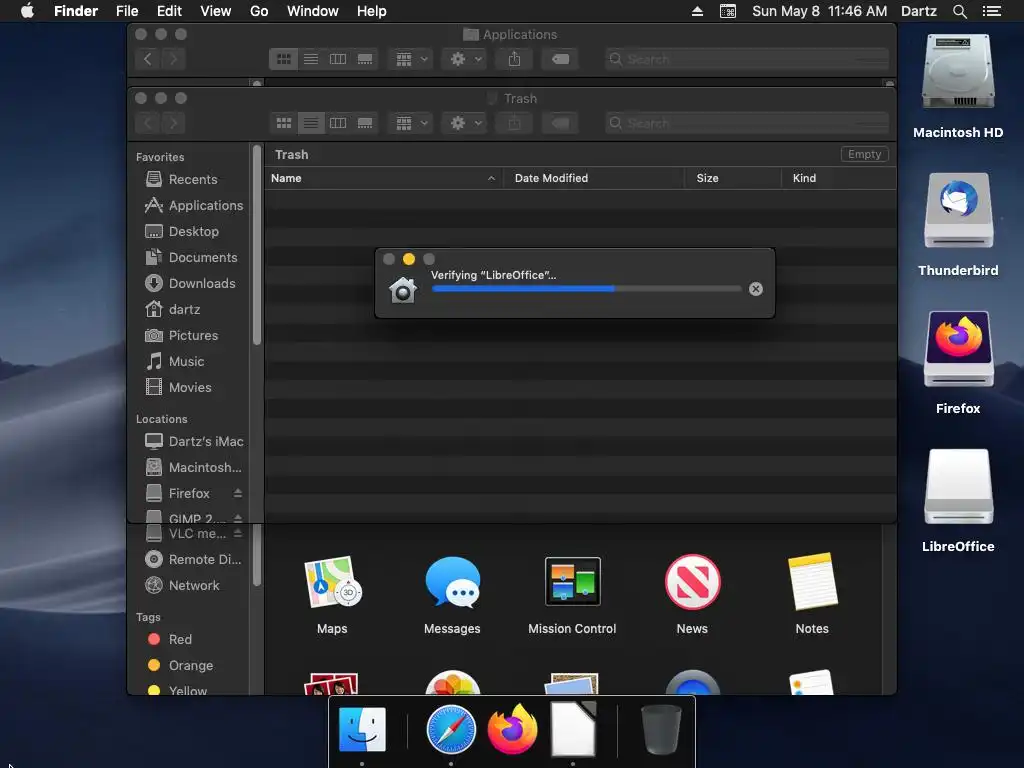This screenshot has width=1024, height=768.
Task: Select Macintosh HD volume in sidebar
Action: pos(193,468)
